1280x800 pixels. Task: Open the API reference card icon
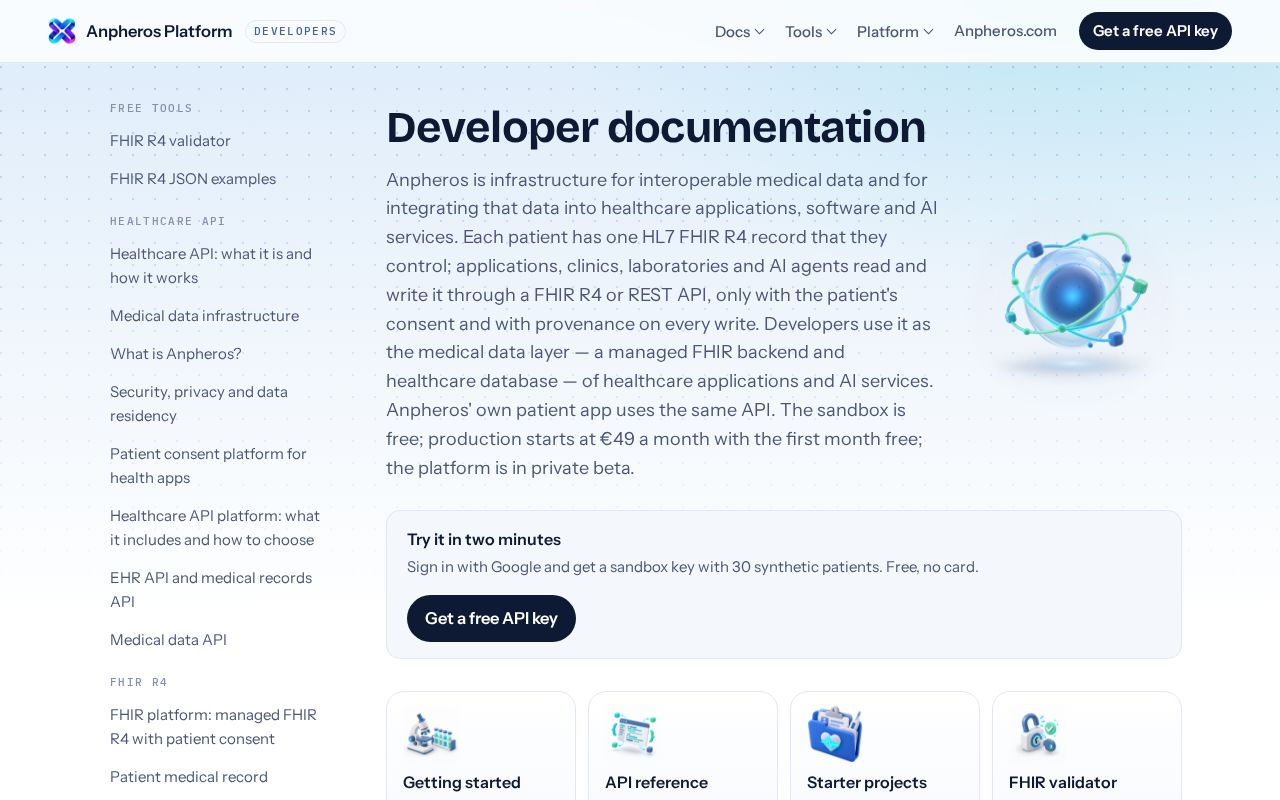[633, 734]
